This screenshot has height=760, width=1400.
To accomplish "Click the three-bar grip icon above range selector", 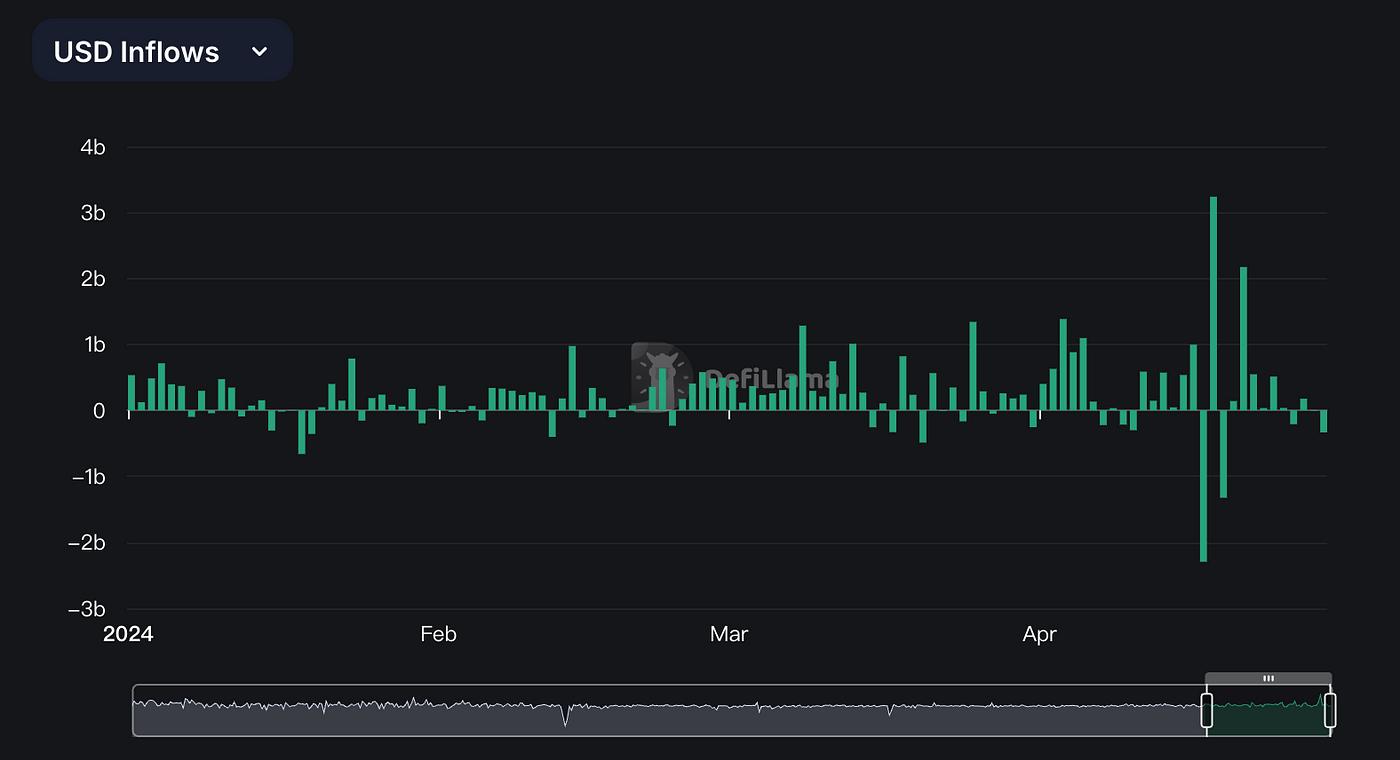I will (1268, 678).
